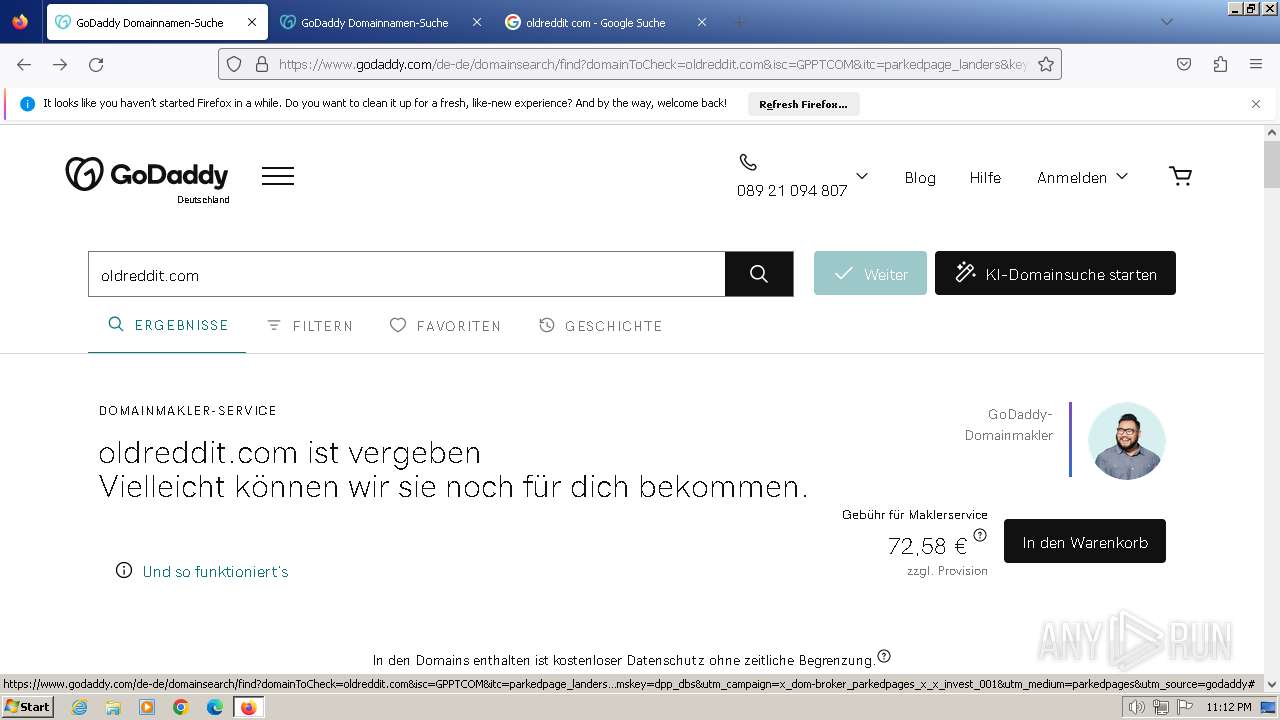Click the oldreddit.com domain search field
This screenshot has height=720, width=1280.
pyautogui.click(x=406, y=274)
